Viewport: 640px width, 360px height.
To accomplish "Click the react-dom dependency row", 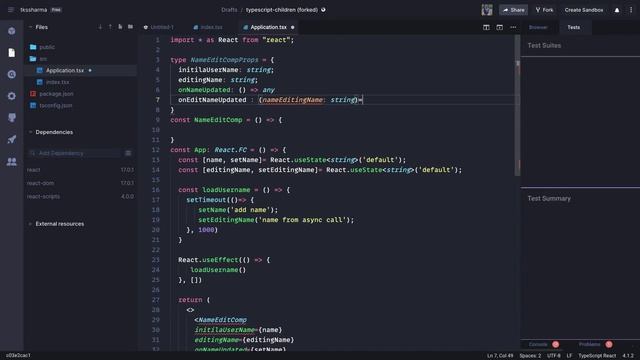I will [x=80, y=183].
